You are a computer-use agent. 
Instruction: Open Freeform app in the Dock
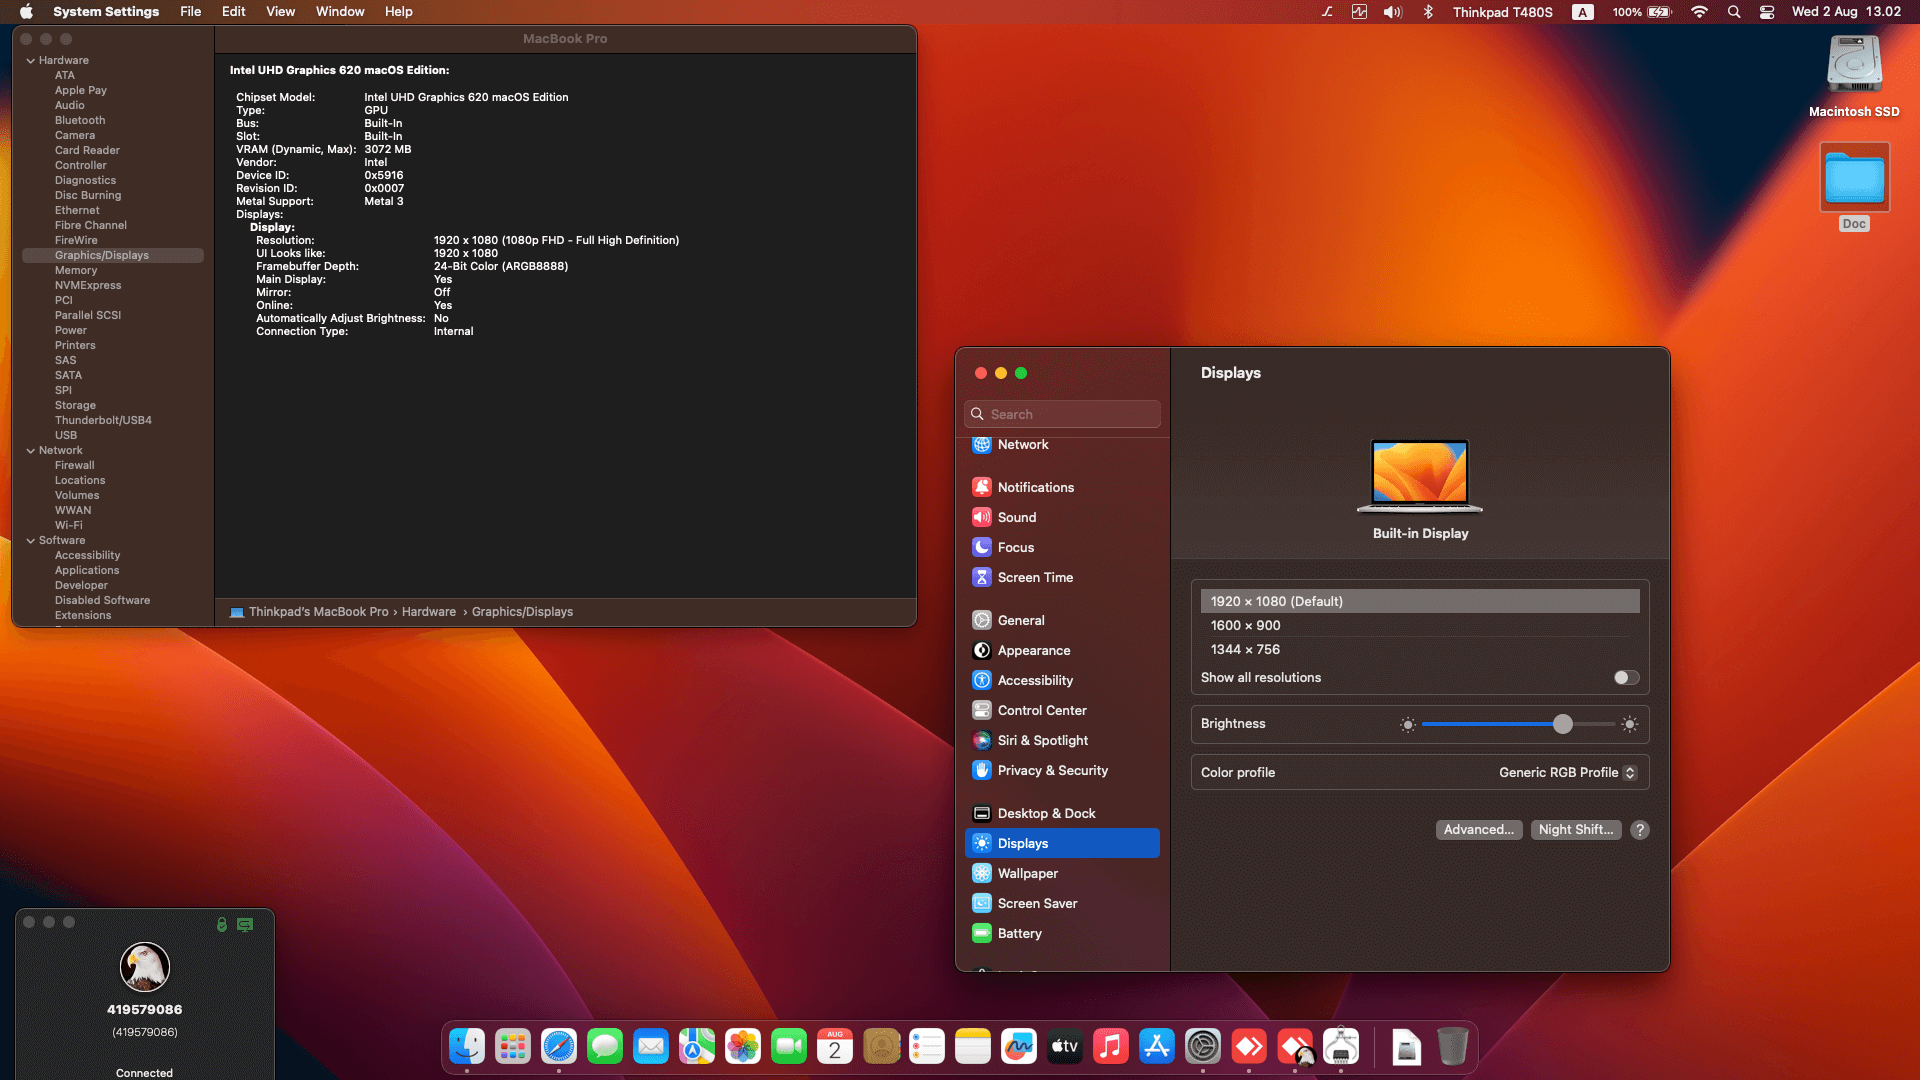tap(1019, 1046)
